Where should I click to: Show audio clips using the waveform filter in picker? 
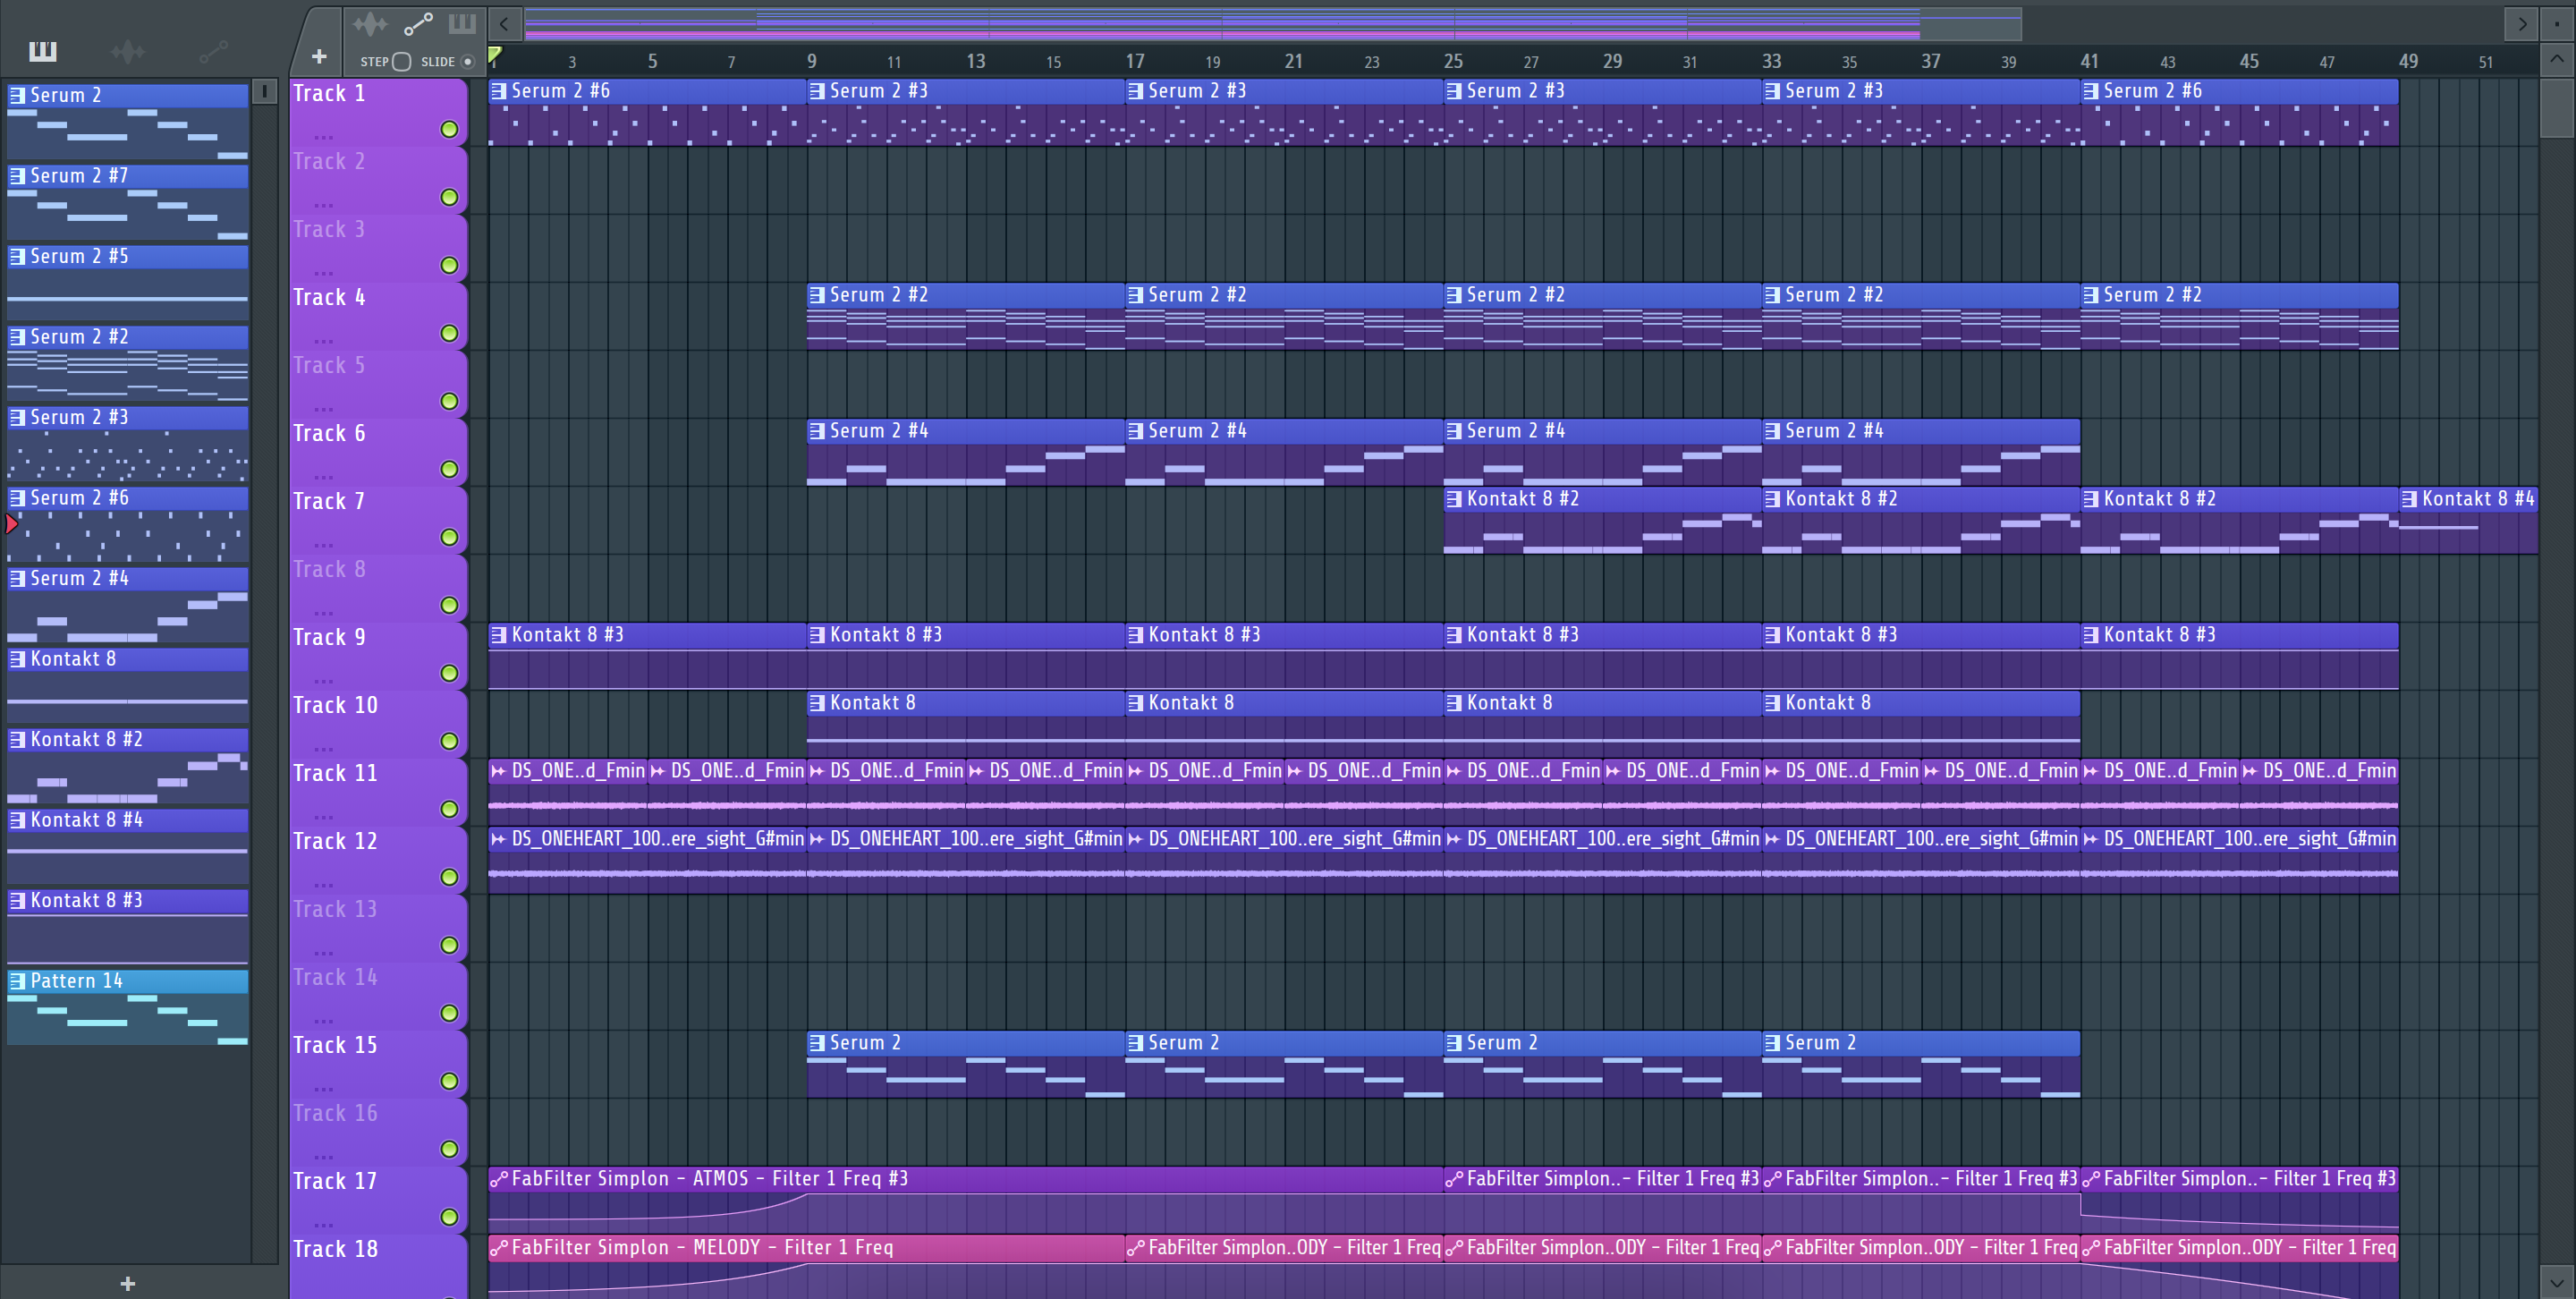(128, 51)
